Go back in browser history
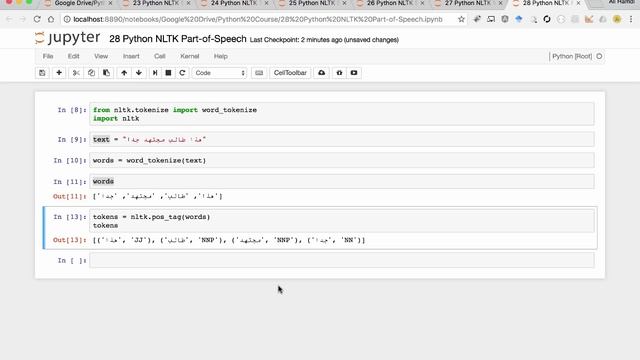This screenshot has height=360, width=640. pos(9,19)
